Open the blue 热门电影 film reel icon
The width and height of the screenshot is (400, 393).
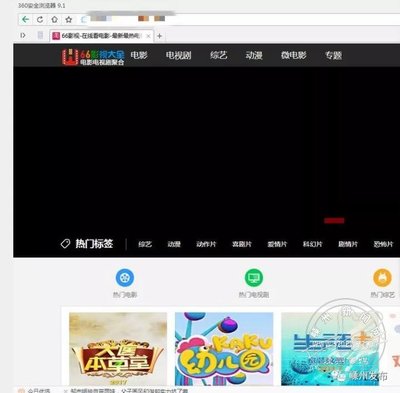125,277
